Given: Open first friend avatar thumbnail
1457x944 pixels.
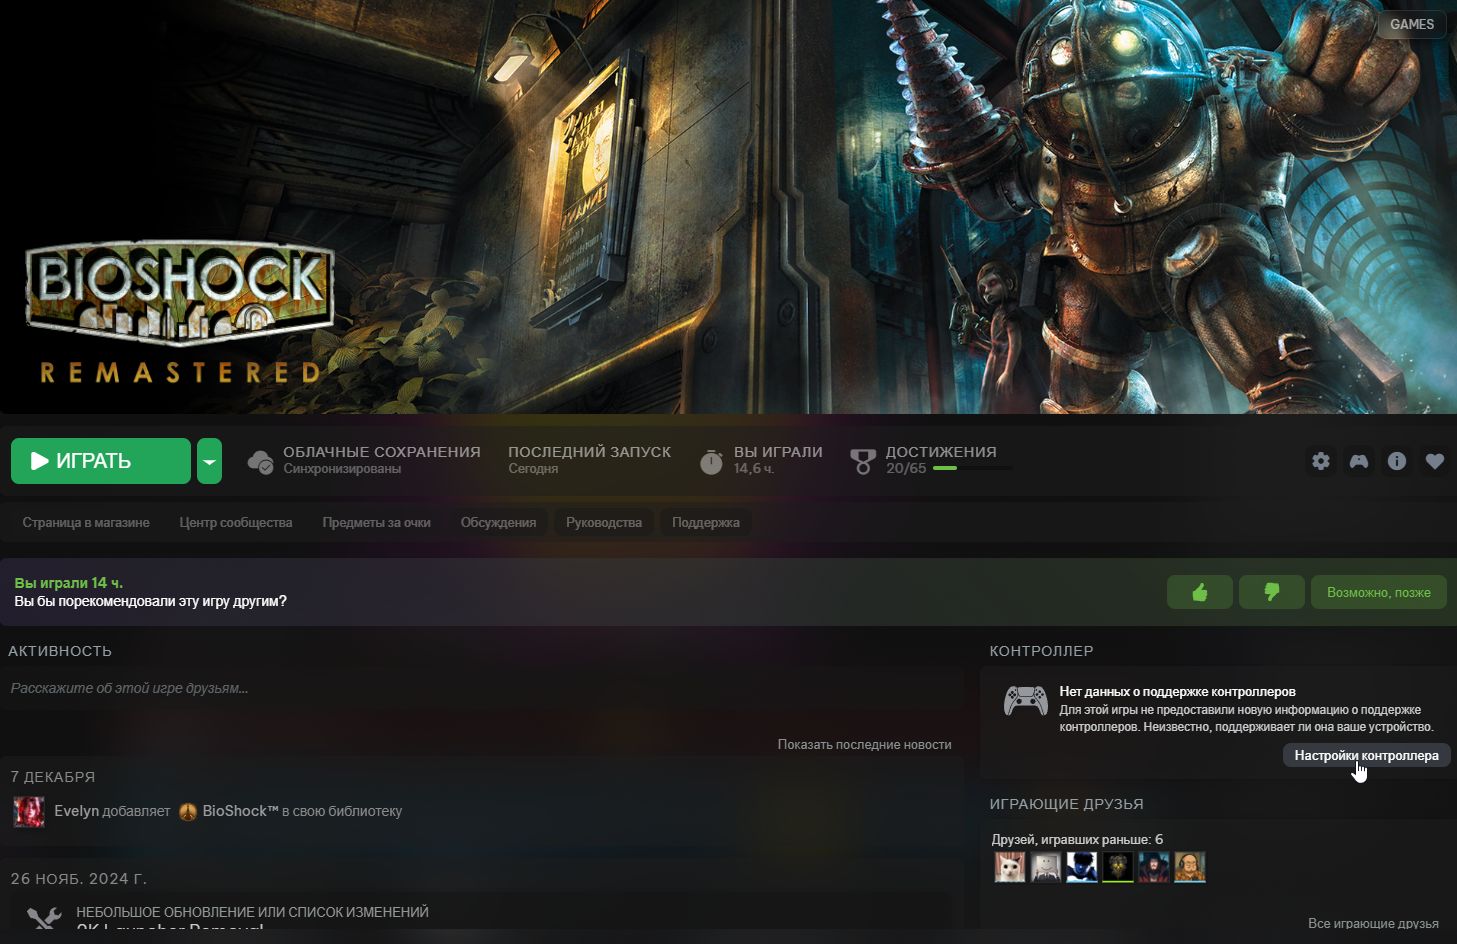Looking at the screenshot, I should pyautogui.click(x=1010, y=867).
